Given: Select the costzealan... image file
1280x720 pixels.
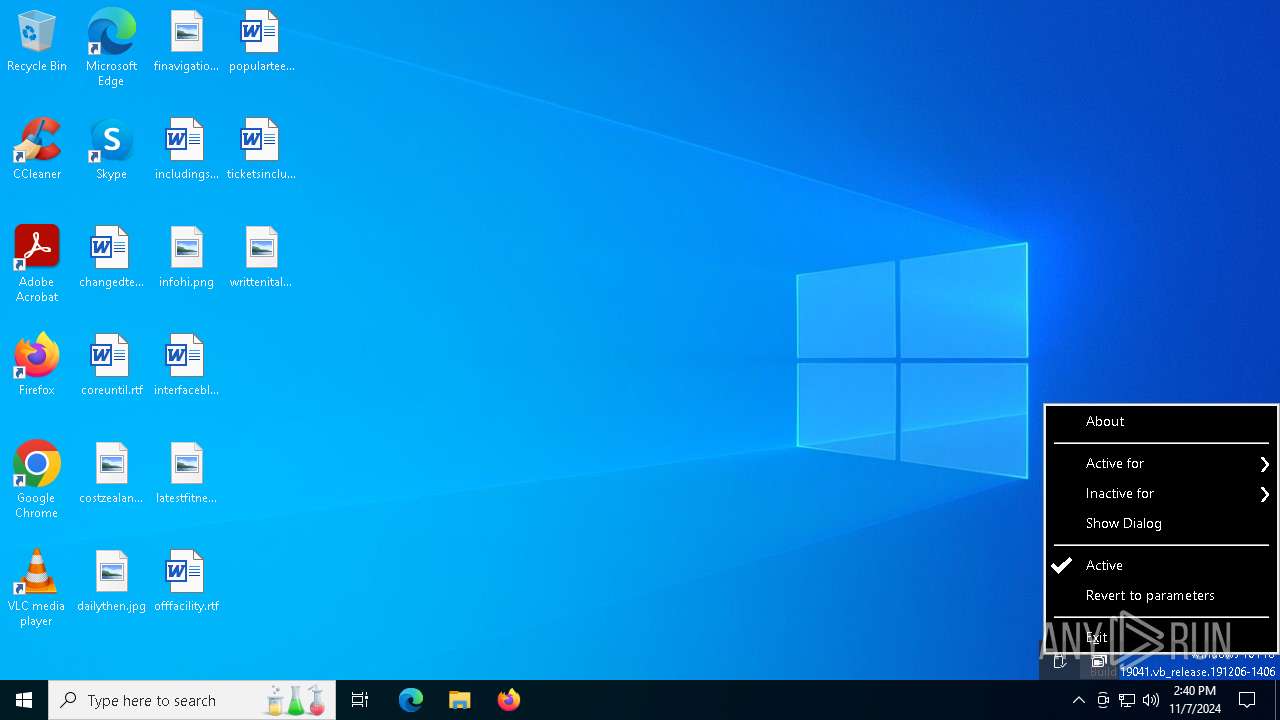Looking at the screenshot, I should (111, 474).
